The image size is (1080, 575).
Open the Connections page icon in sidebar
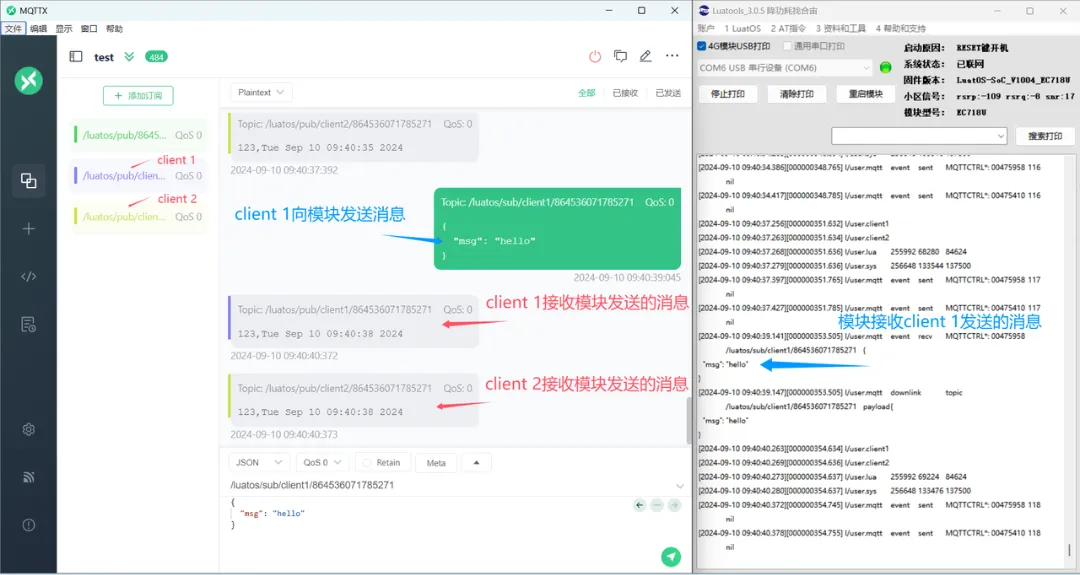tap(28, 180)
